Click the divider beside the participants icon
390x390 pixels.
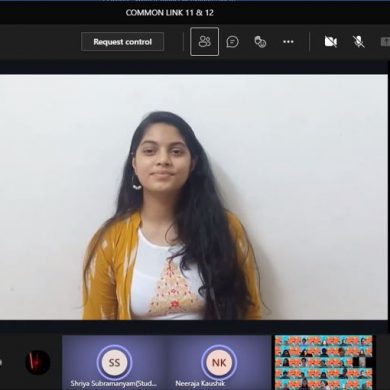183,42
